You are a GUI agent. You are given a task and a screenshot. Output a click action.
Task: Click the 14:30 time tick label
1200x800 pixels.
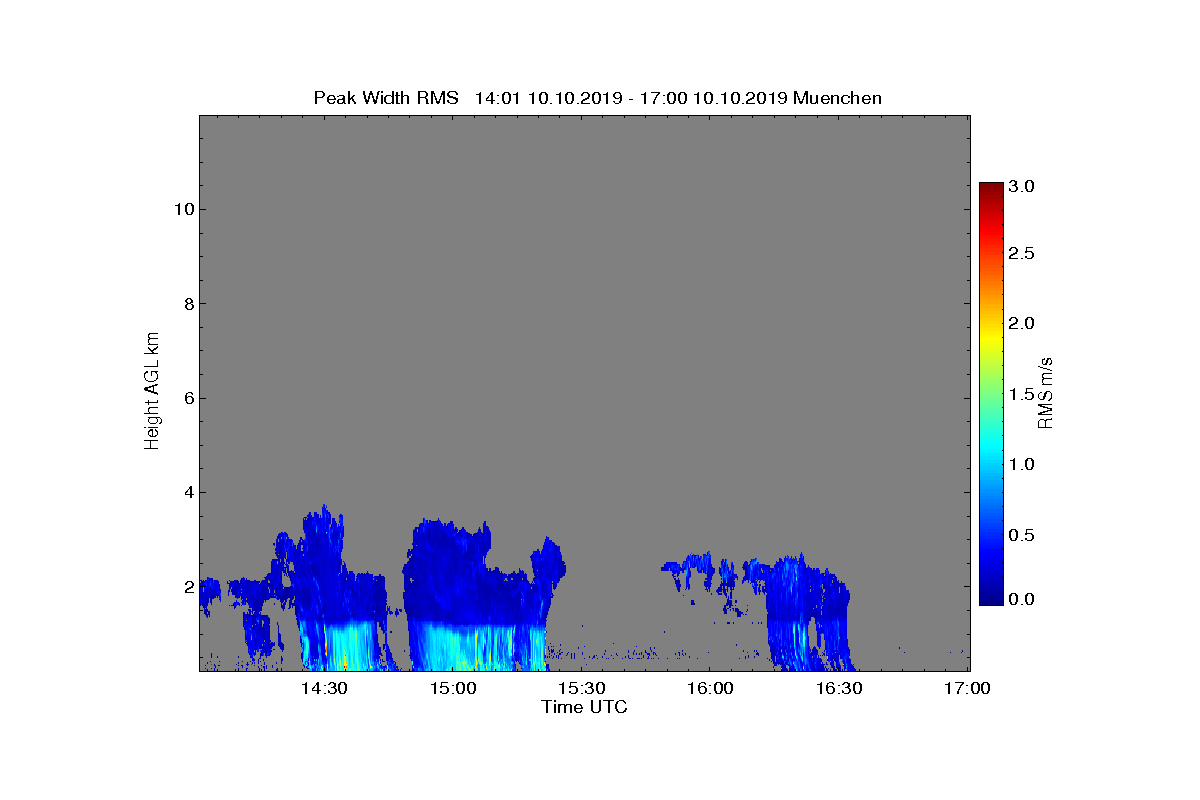tap(323, 689)
